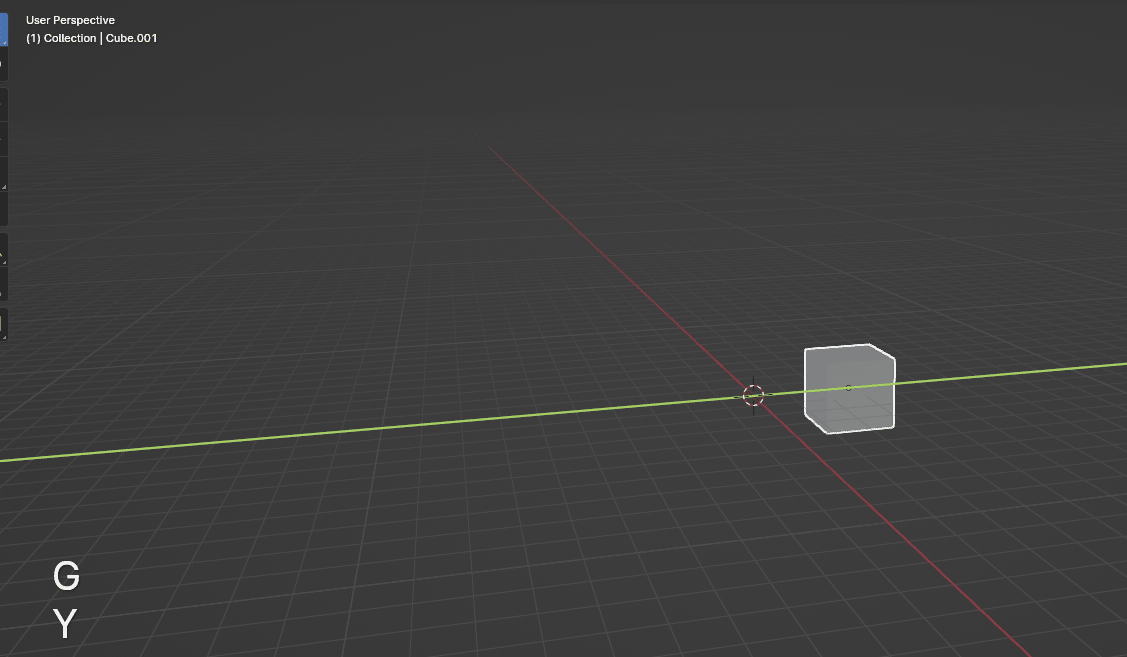Click the G key overlay indicator
The image size is (1127, 657).
66,576
